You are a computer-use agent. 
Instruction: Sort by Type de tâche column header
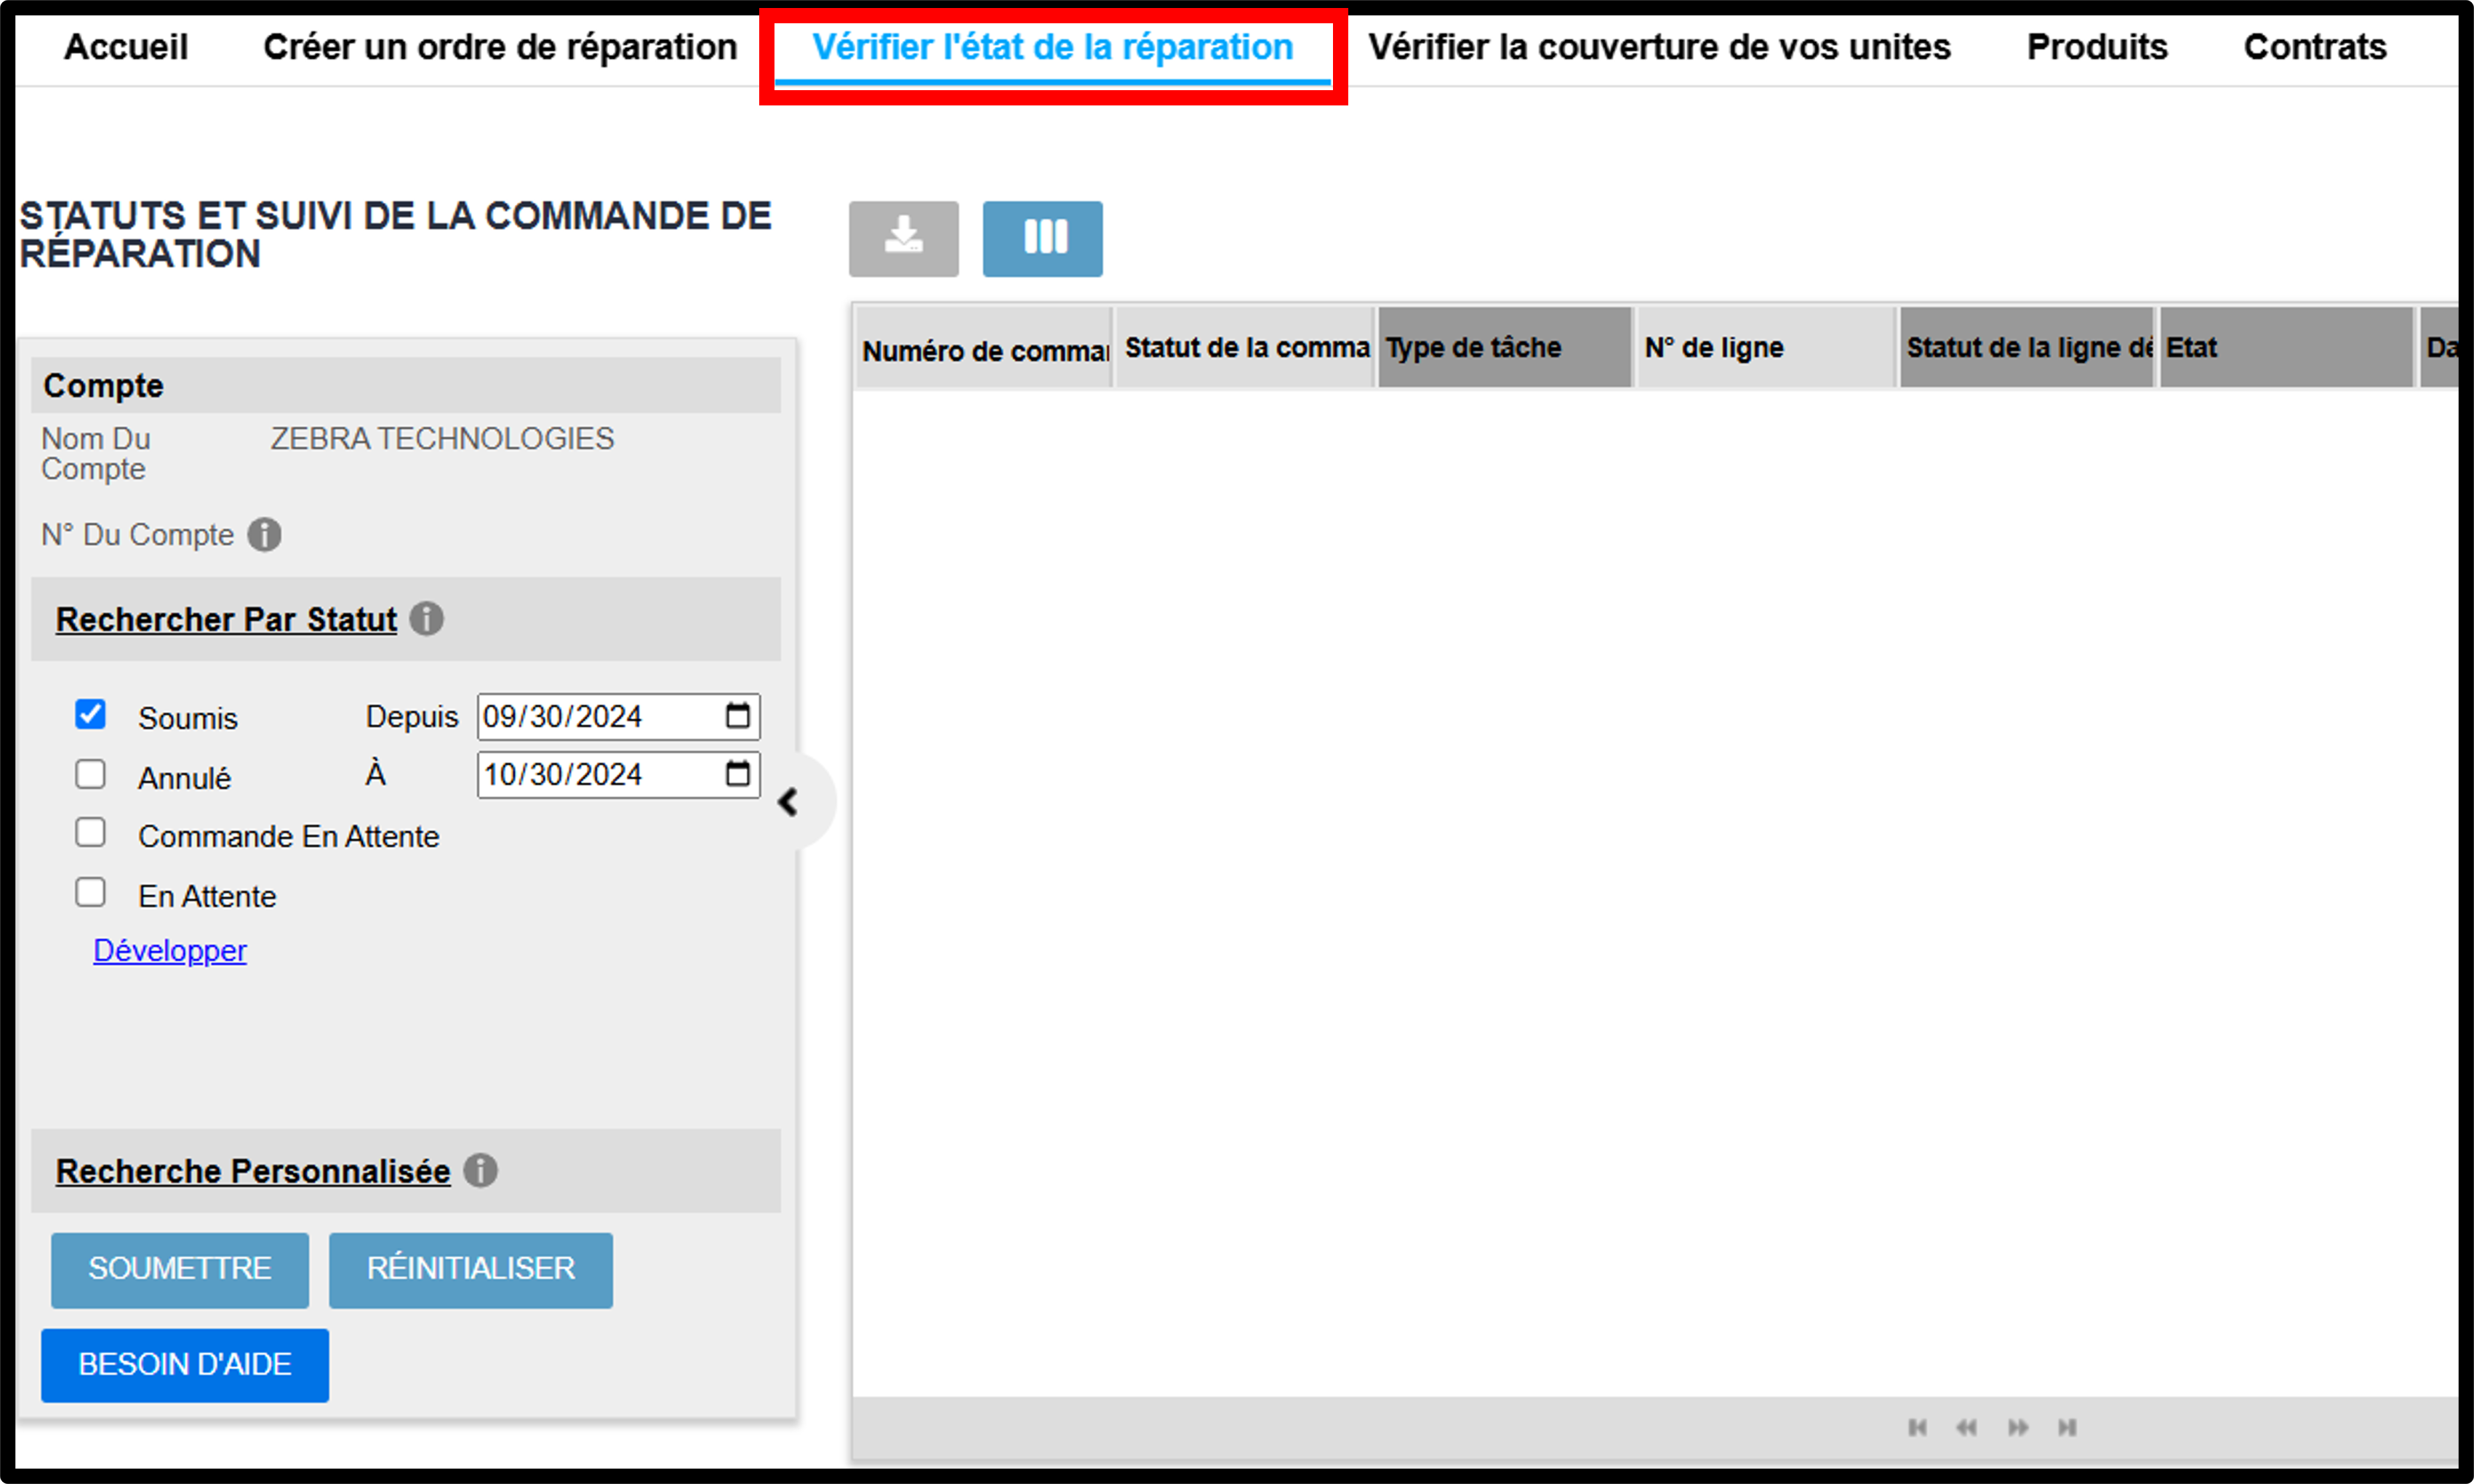[1505, 348]
